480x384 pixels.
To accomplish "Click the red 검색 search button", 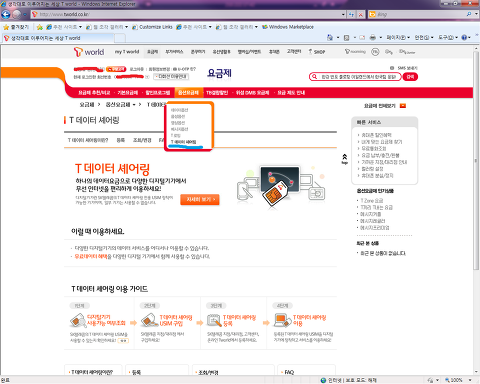I will click(x=410, y=77).
